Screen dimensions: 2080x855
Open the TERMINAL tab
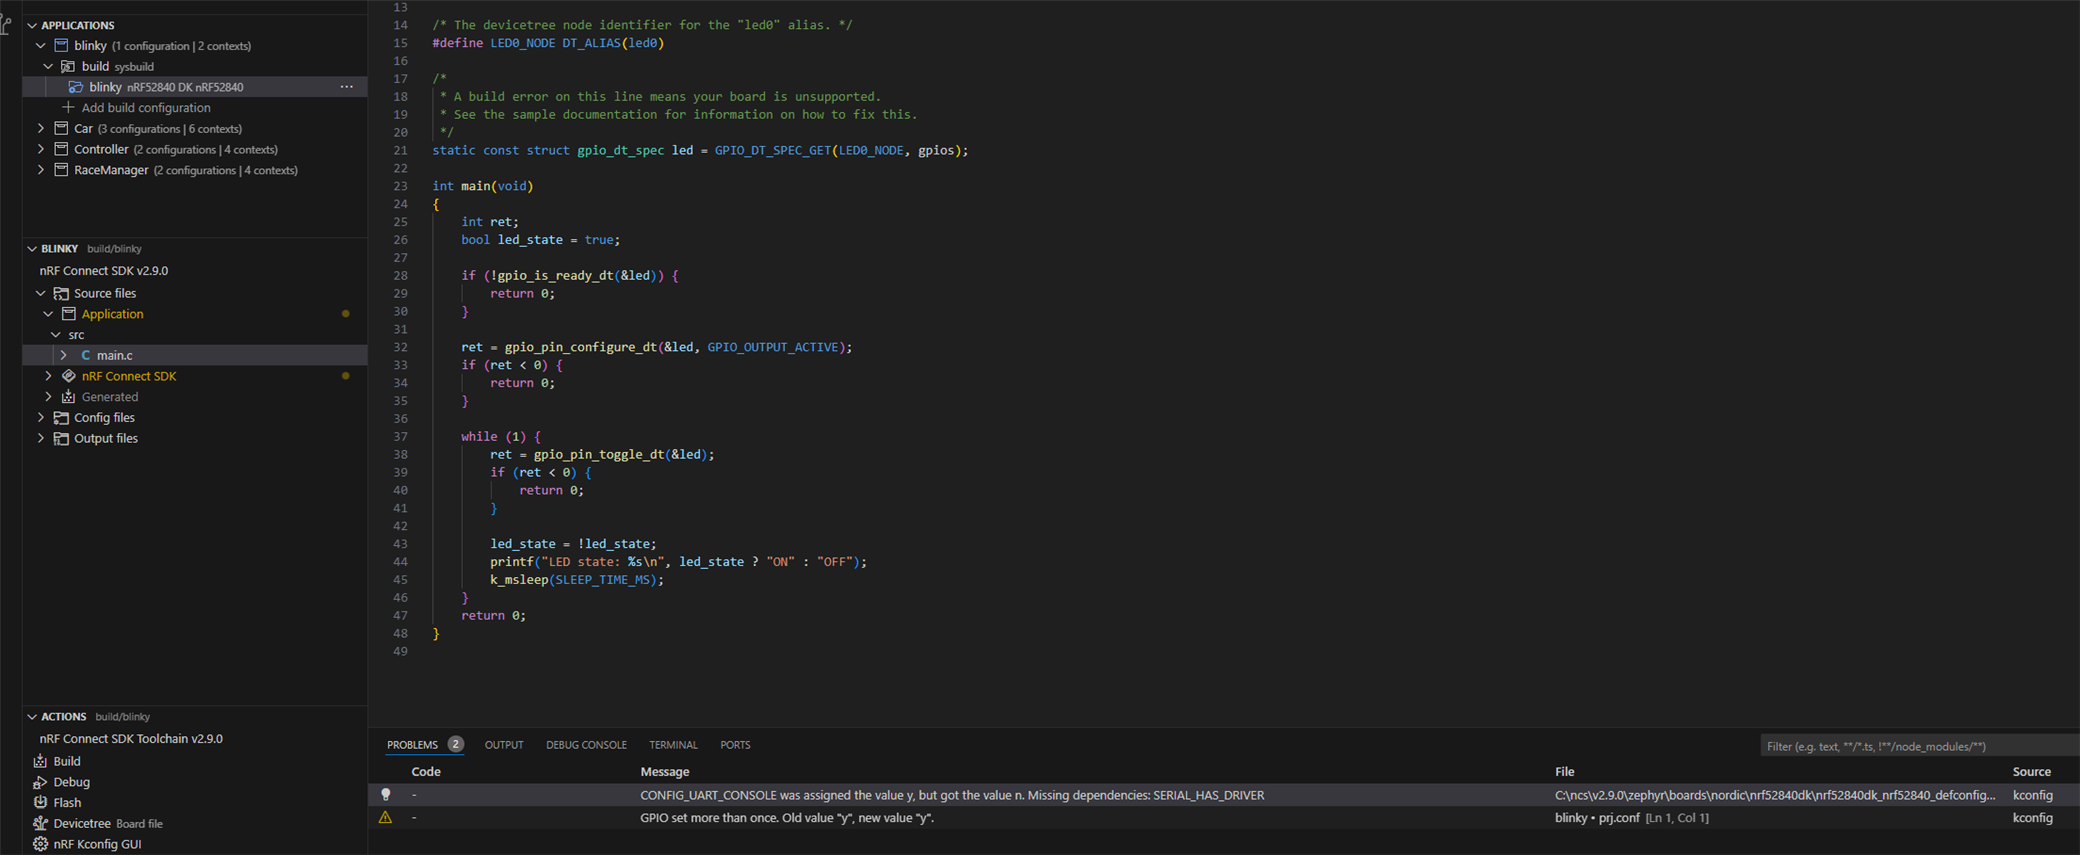point(673,745)
